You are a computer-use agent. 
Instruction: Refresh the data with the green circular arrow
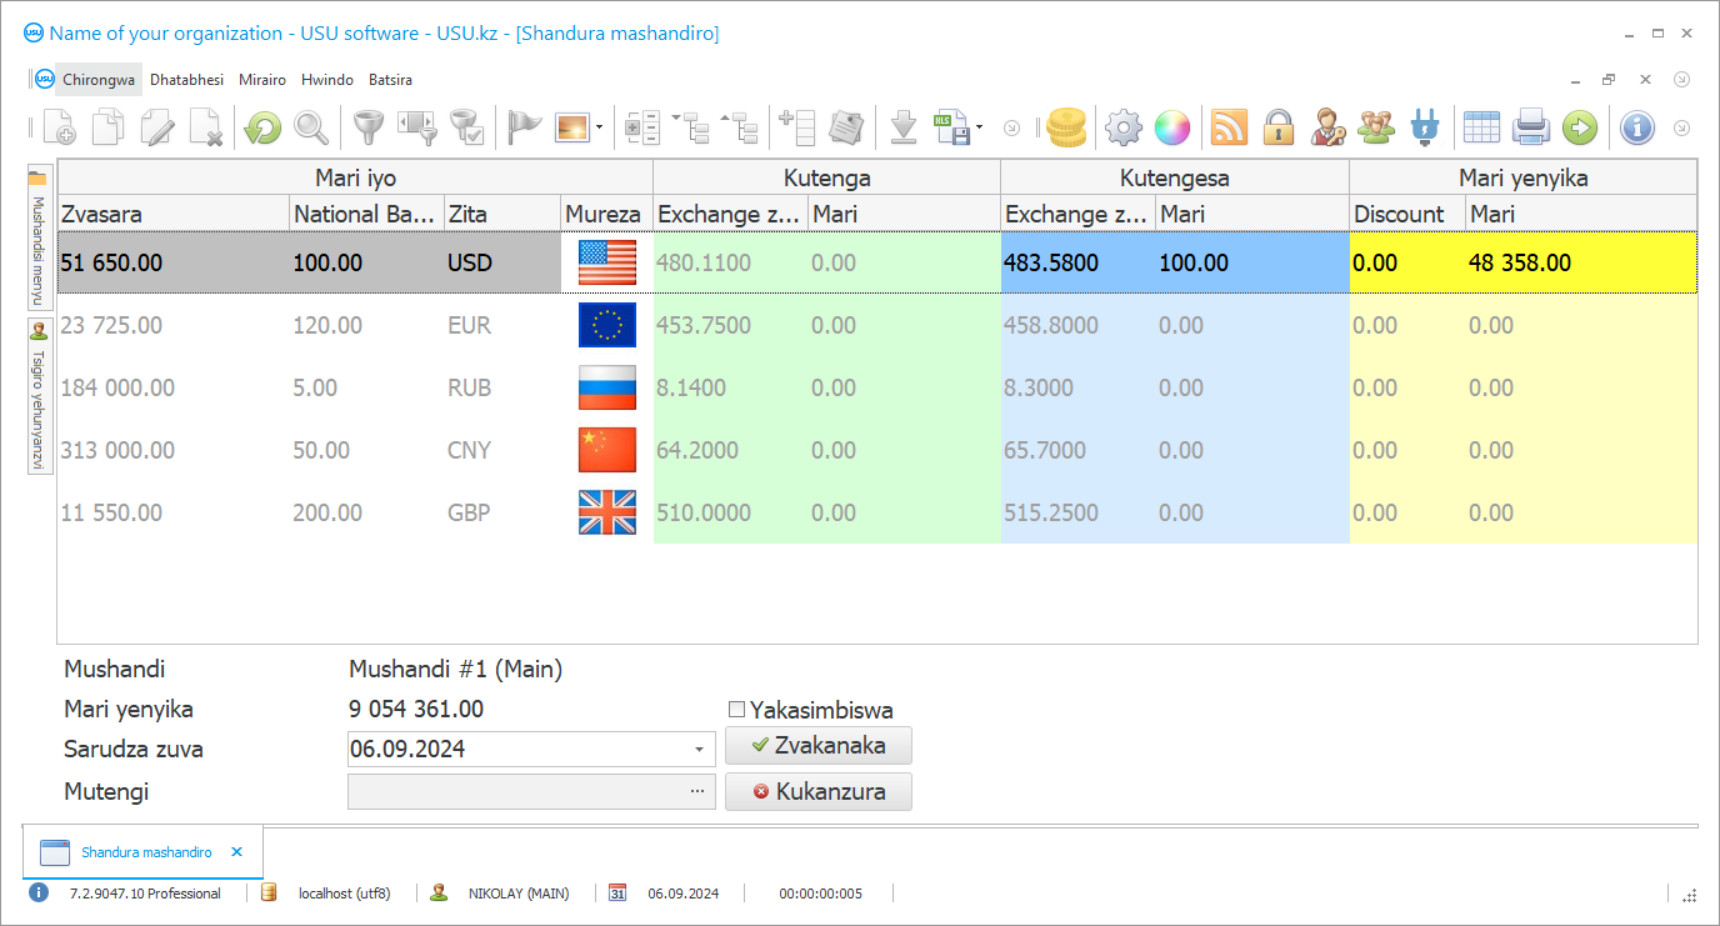click(262, 128)
